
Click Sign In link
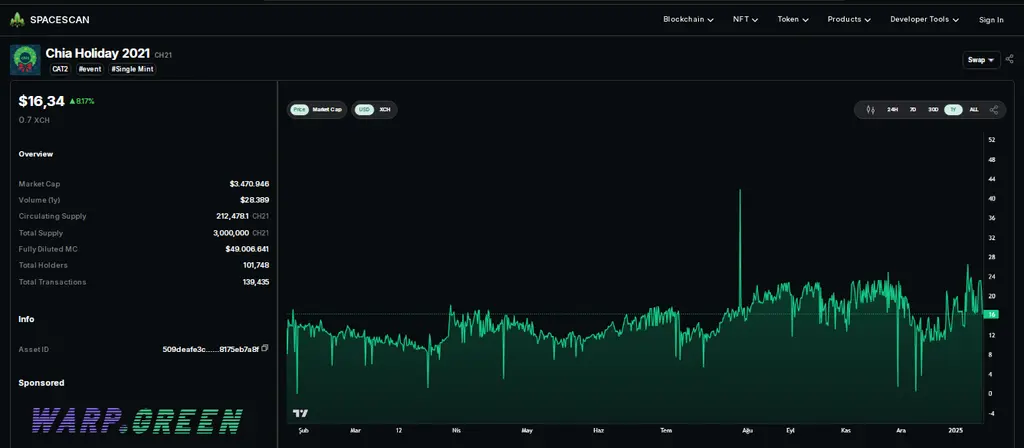click(991, 20)
